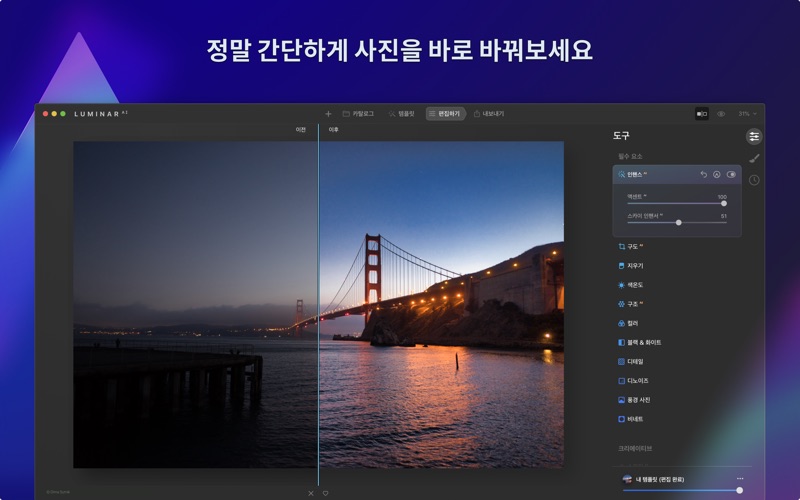Click the LUMINAR AI logo text

tap(101, 114)
